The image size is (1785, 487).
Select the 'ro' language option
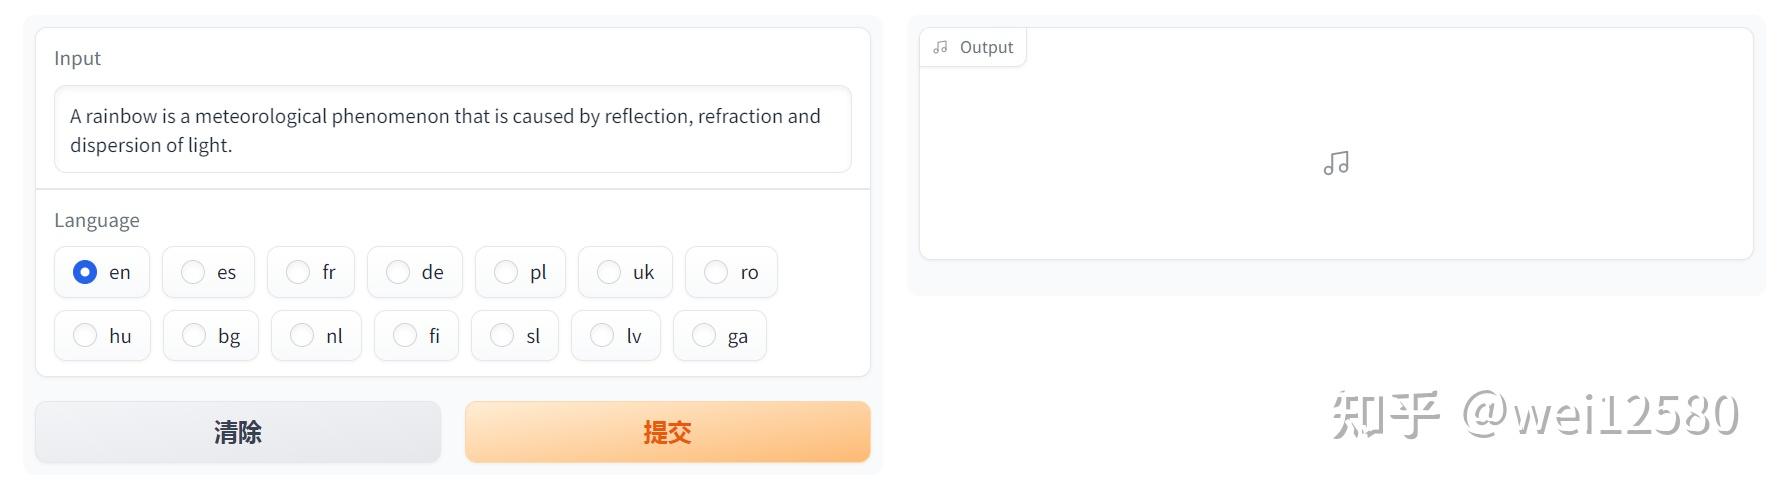[x=716, y=272]
